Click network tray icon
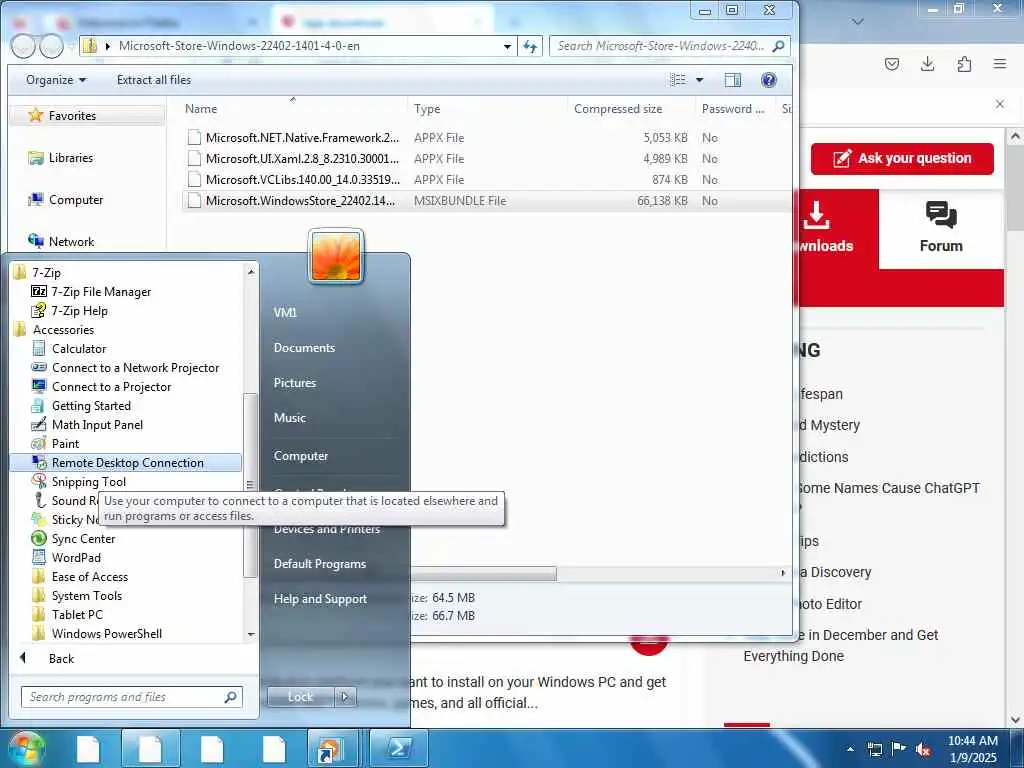Viewport: 1024px width, 768px height. (x=874, y=750)
